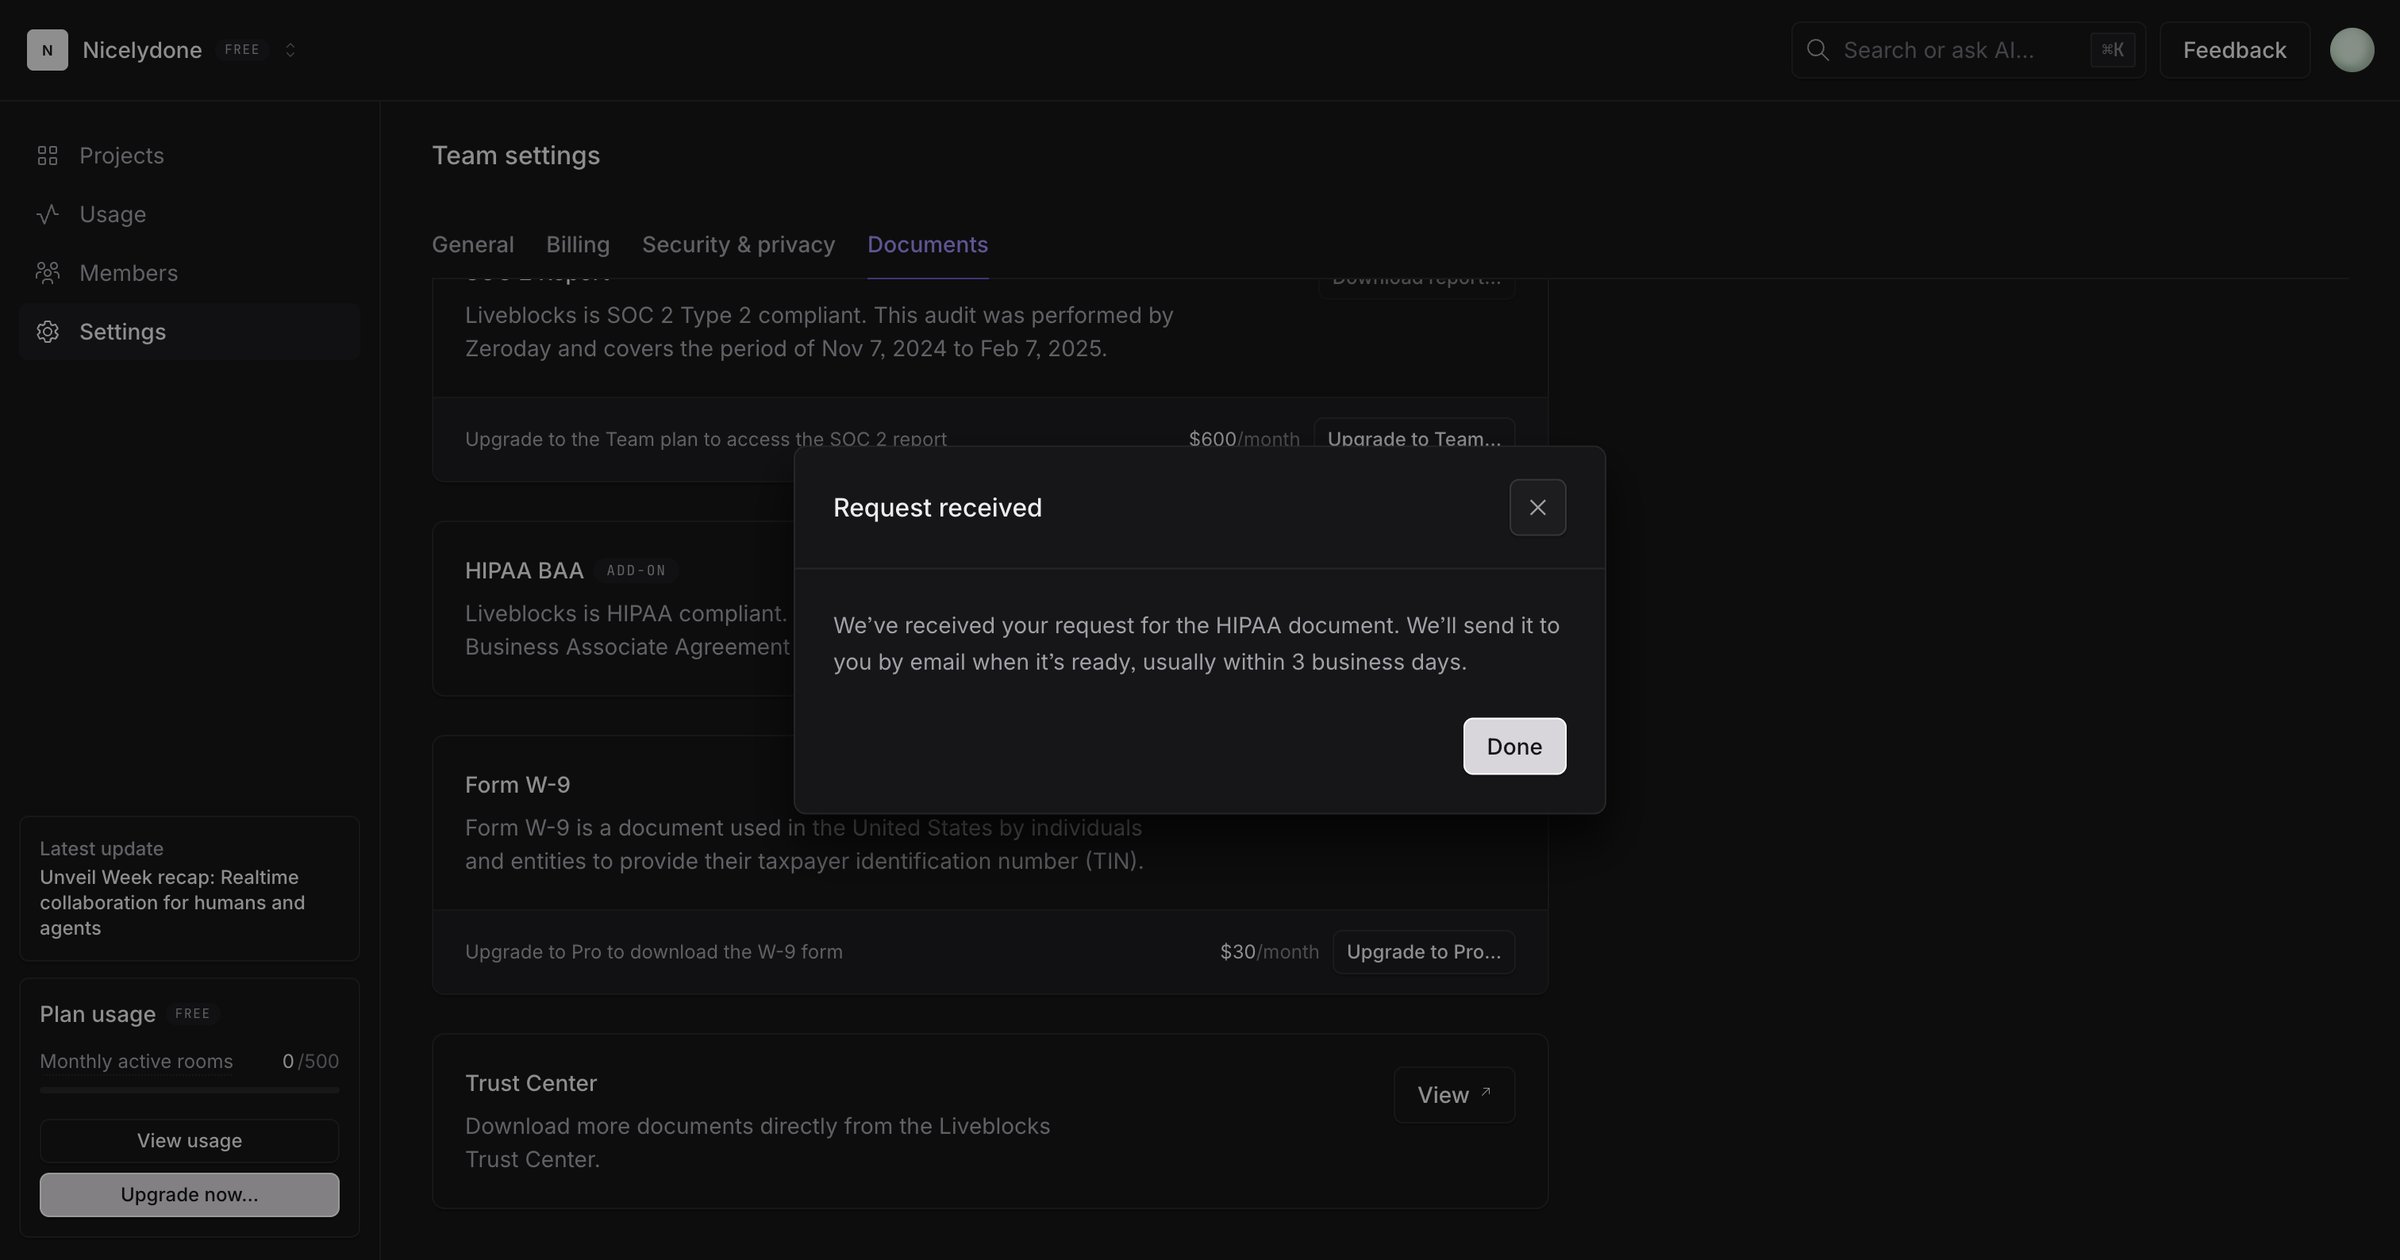Open the Security & privacy tab
The width and height of the screenshot is (2400, 1260).
tap(738, 245)
